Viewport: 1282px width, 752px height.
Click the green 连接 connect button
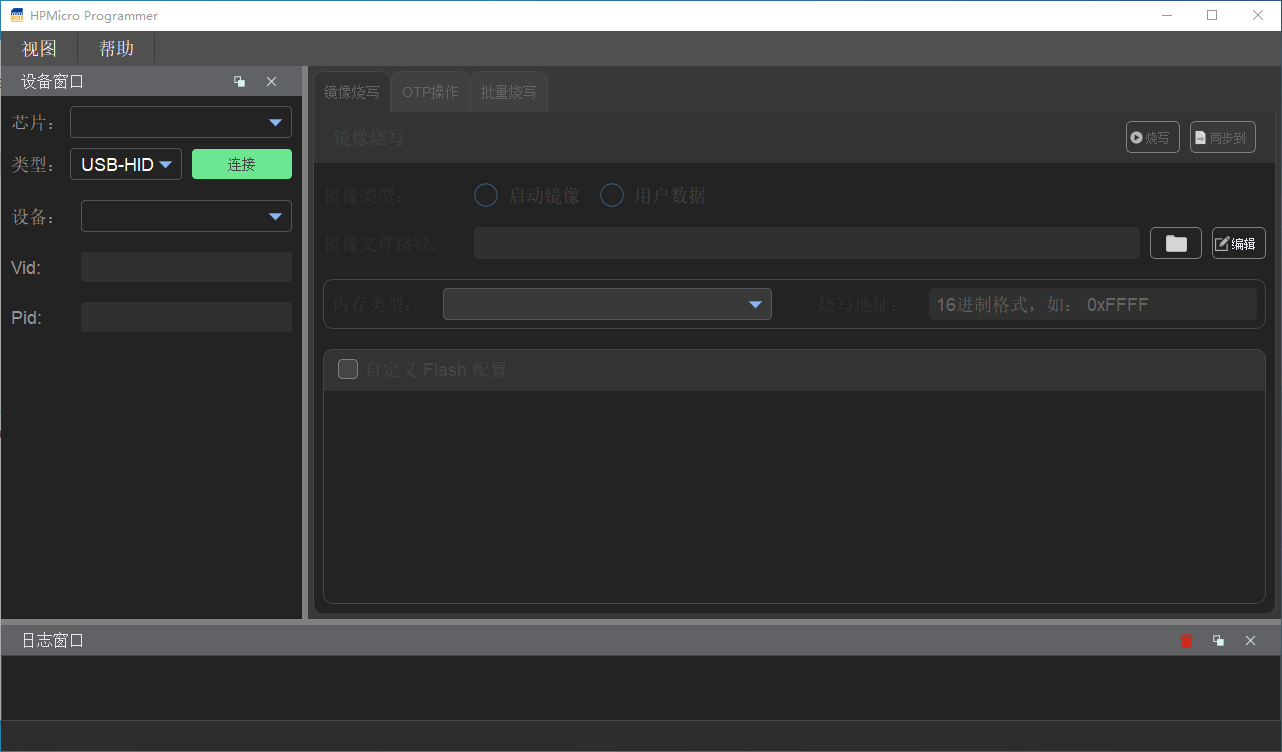242,164
